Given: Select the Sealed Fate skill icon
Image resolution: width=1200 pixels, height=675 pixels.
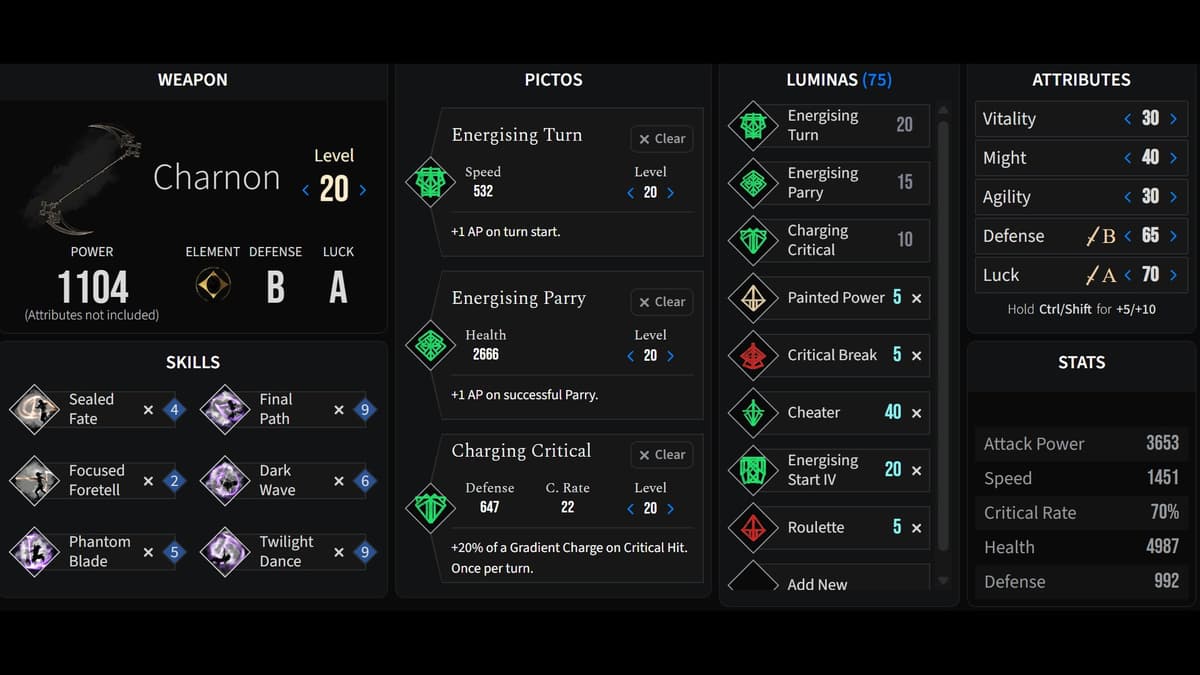Looking at the screenshot, I should (34, 409).
